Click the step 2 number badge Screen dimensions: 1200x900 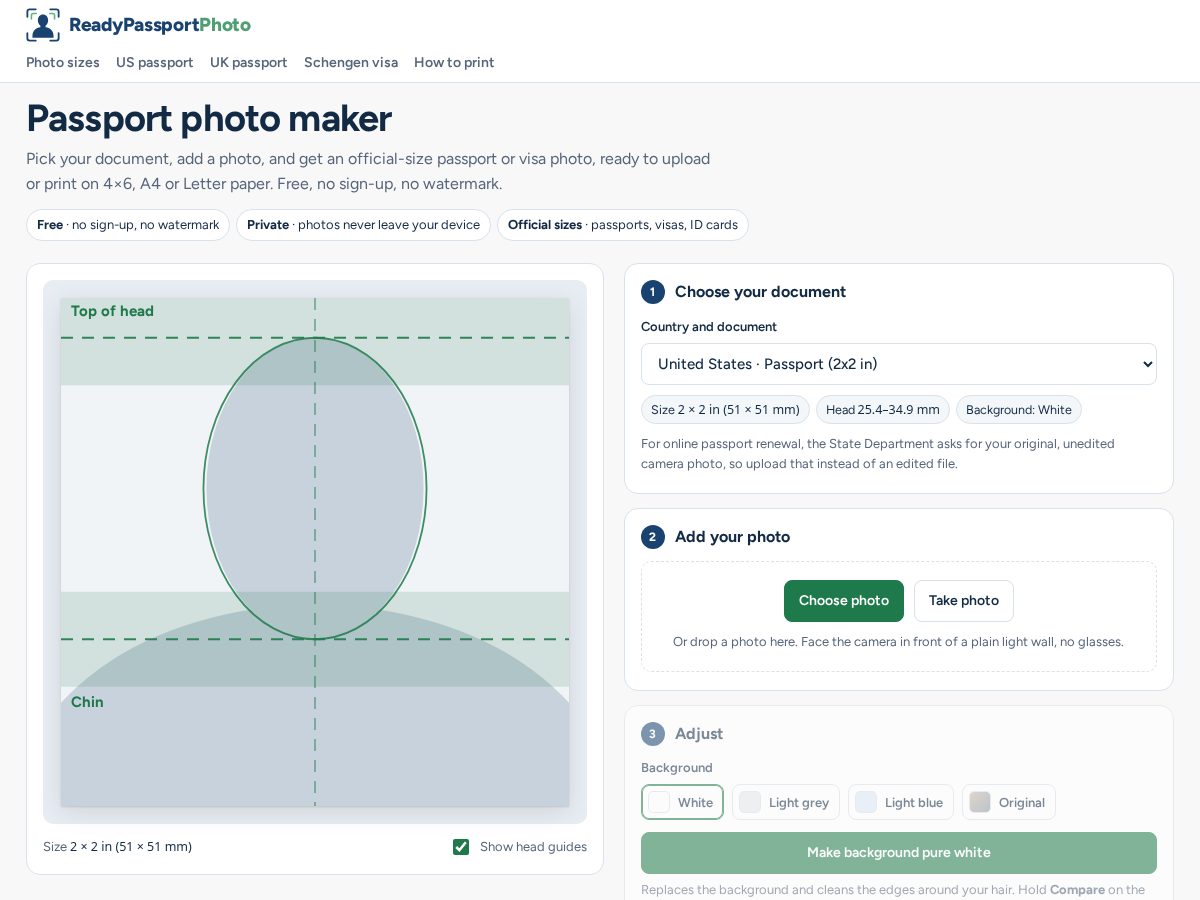[x=653, y=537]
